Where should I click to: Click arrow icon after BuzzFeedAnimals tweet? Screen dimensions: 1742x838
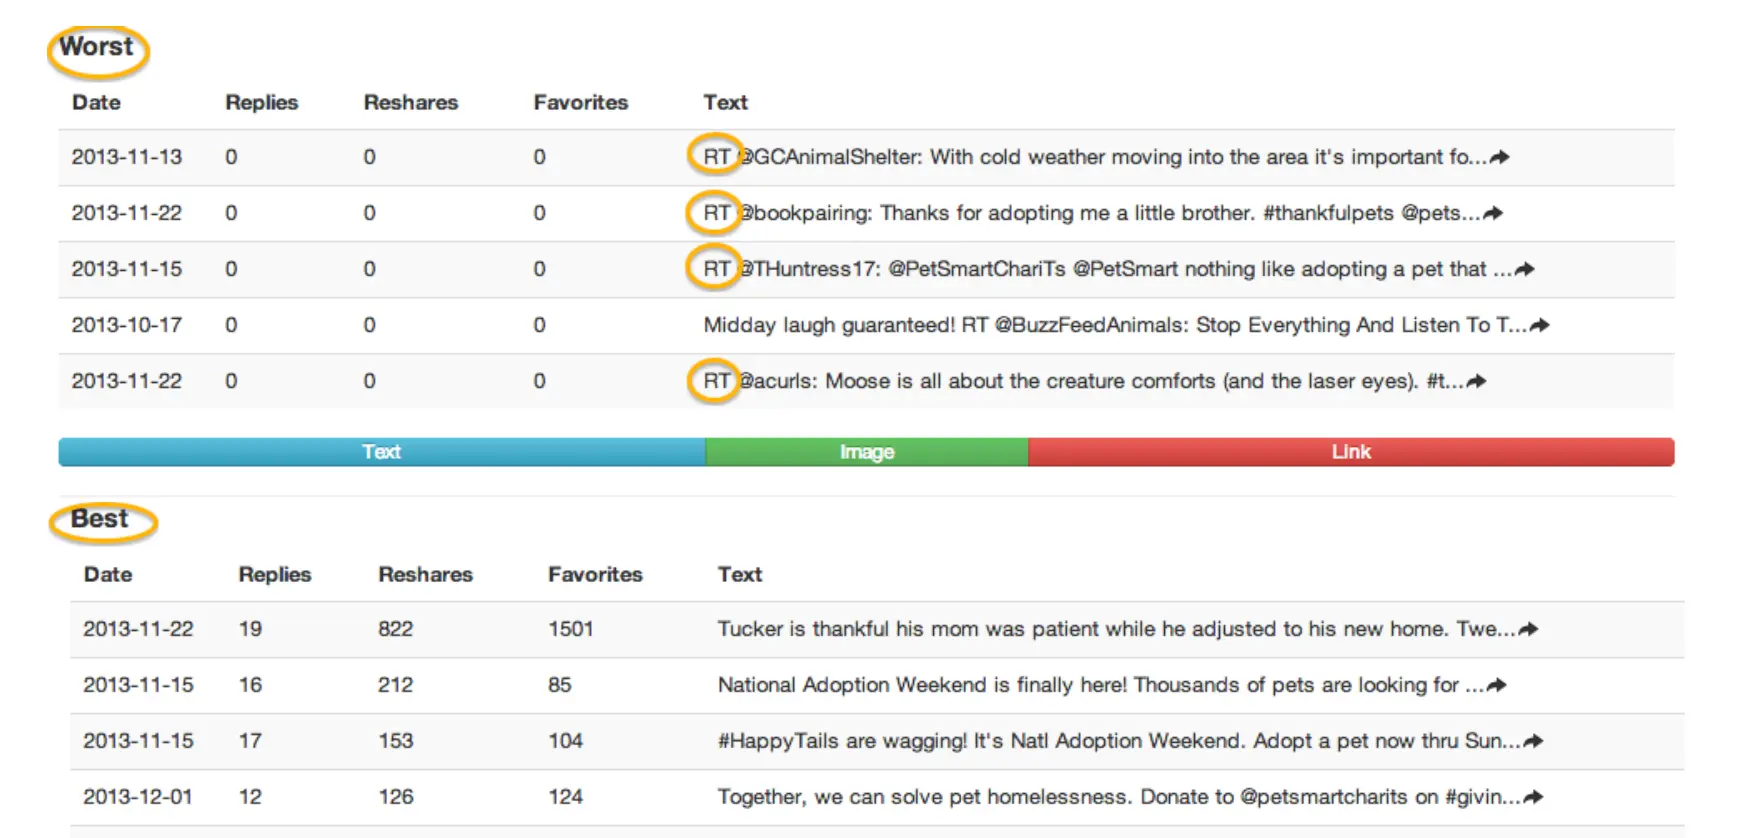[x=1539, y=325]
